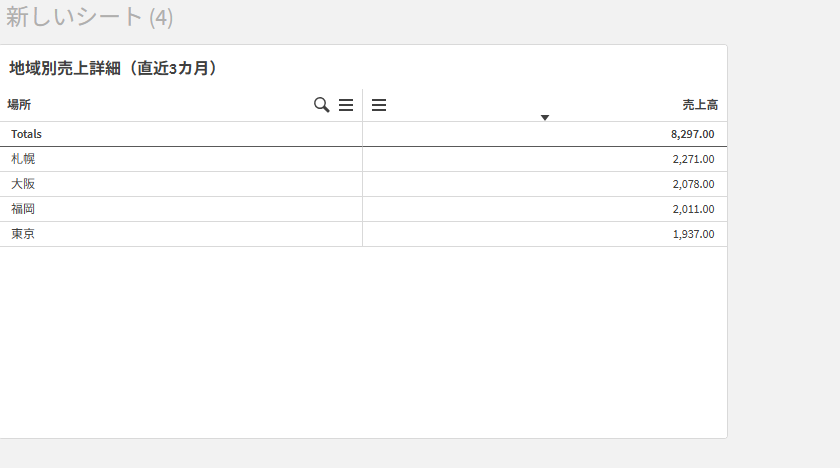The width and height of the screenshot is (840, 468).
Task: Click the 地域別売上詳細 table title
Action: pos(113,68)
